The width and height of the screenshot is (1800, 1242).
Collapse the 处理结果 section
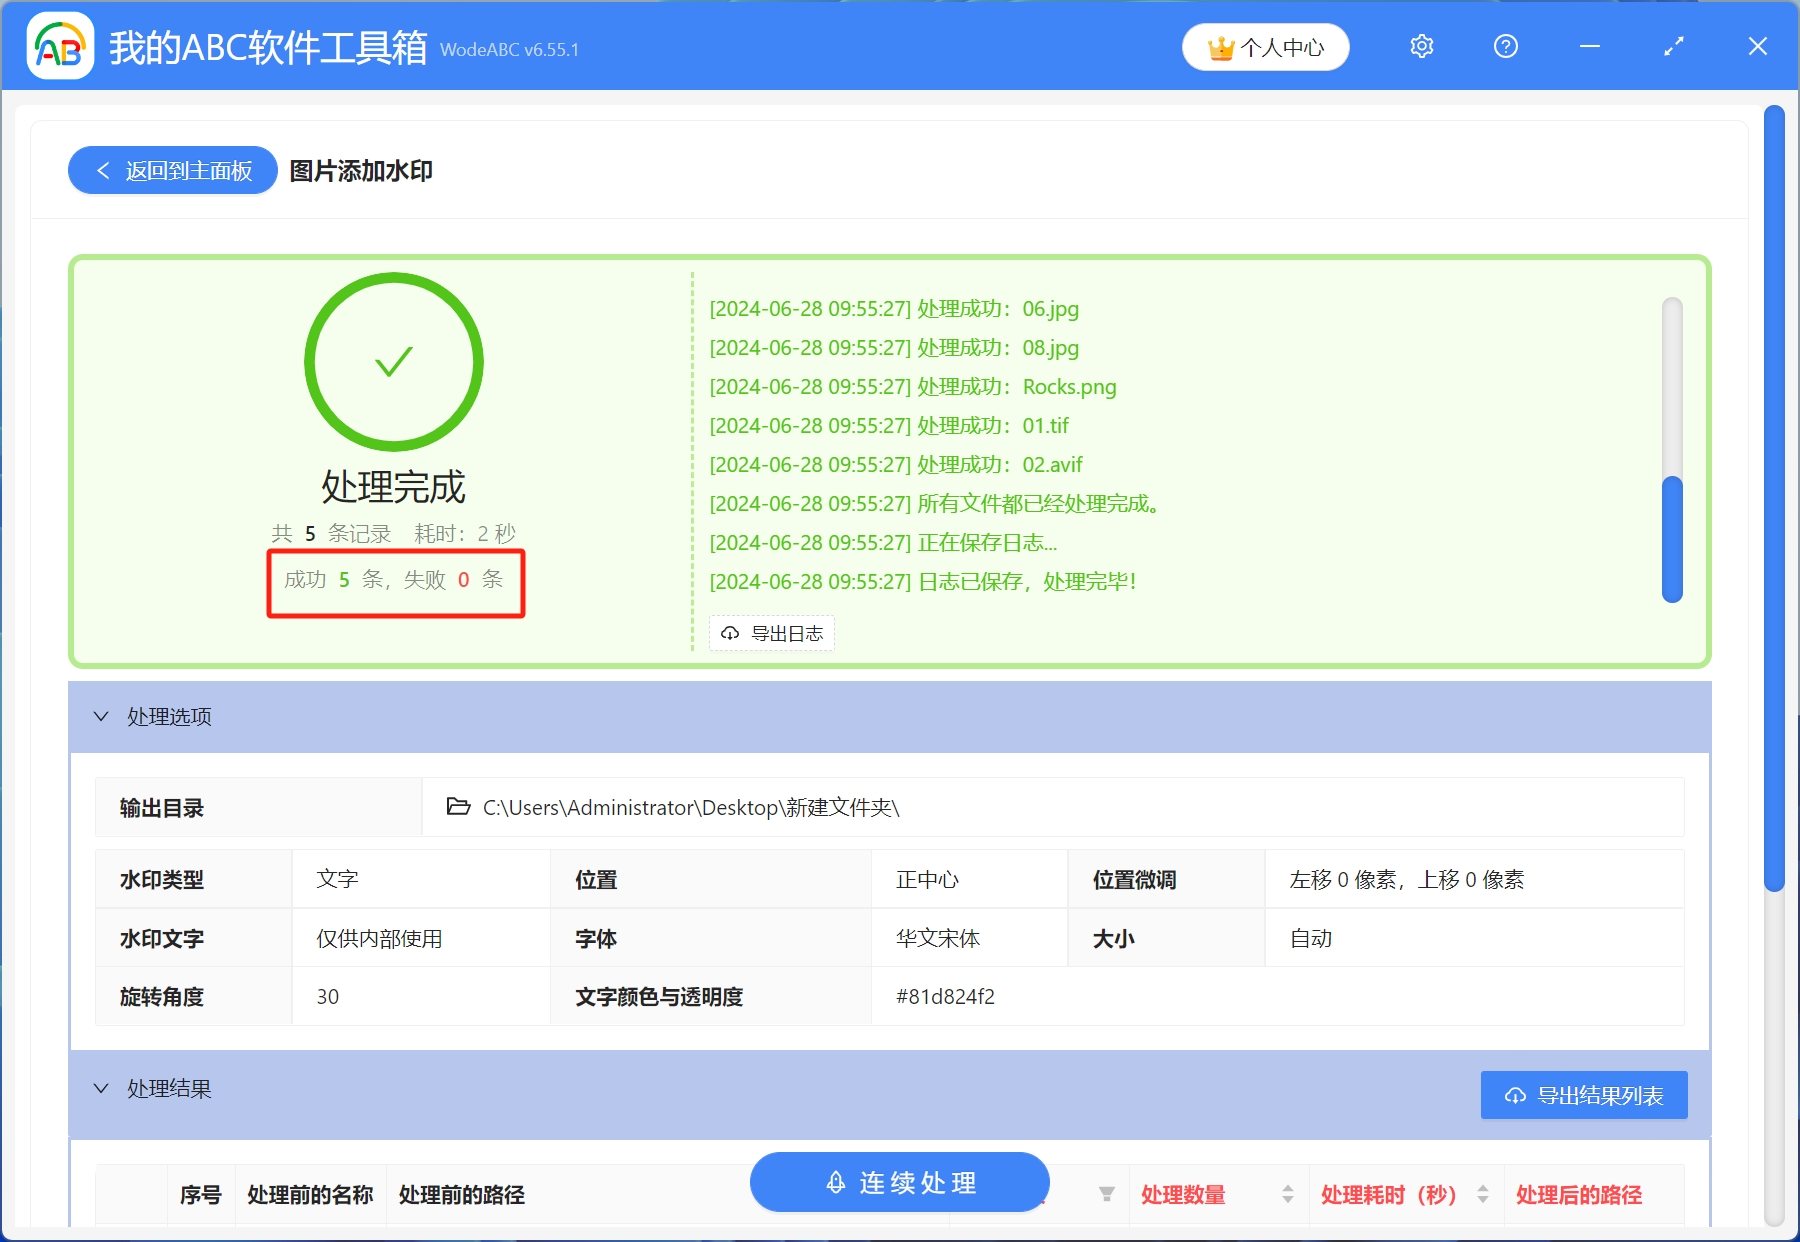(101, 1089)
